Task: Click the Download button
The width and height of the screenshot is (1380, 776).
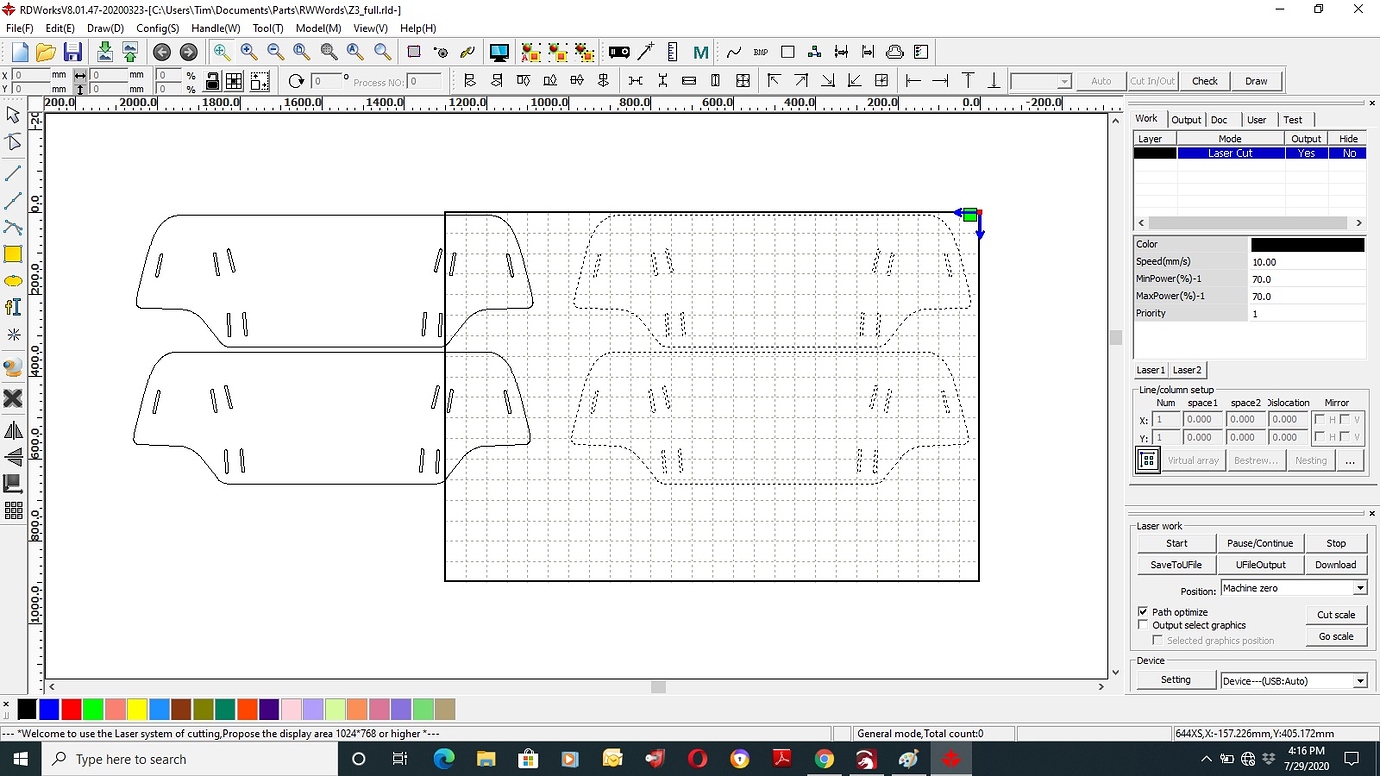Action: (1335, 564)
